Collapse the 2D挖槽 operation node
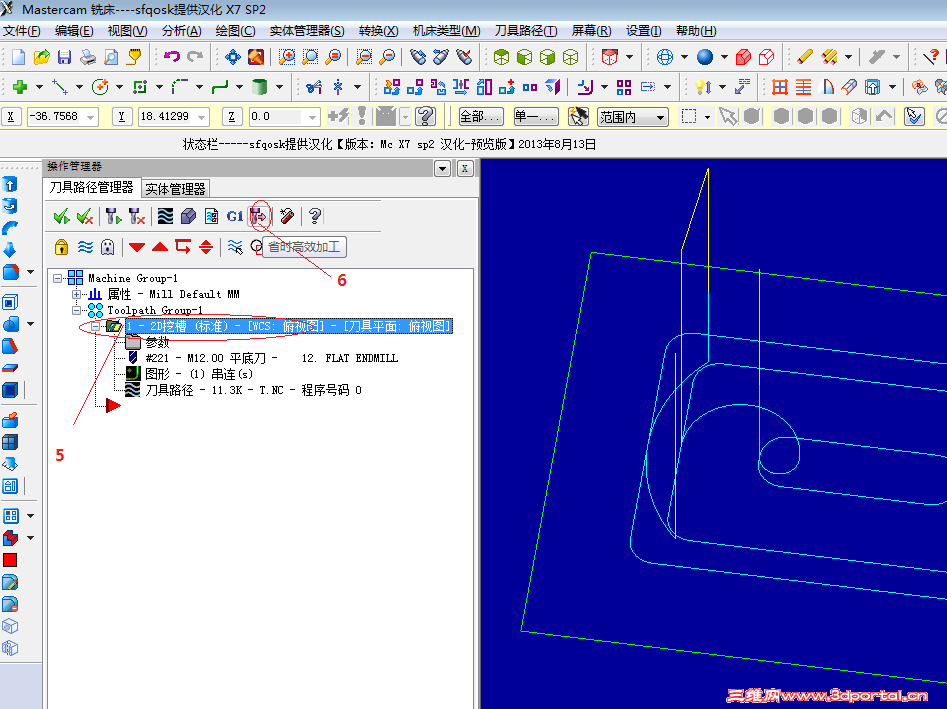Viewport: 947px width, 709px height. coord(95,326)
